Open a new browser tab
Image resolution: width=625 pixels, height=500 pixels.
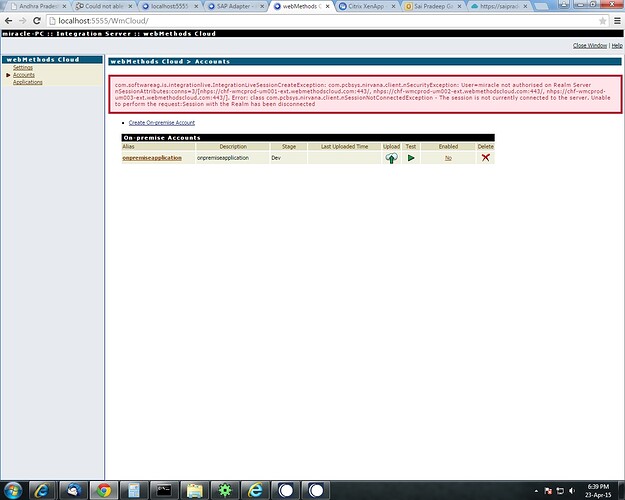(541, 6)
